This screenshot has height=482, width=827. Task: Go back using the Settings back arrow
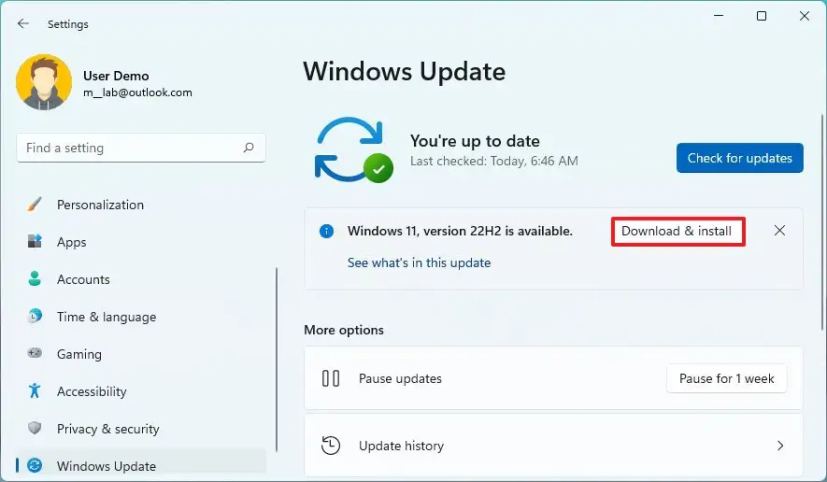coord(23,24)
